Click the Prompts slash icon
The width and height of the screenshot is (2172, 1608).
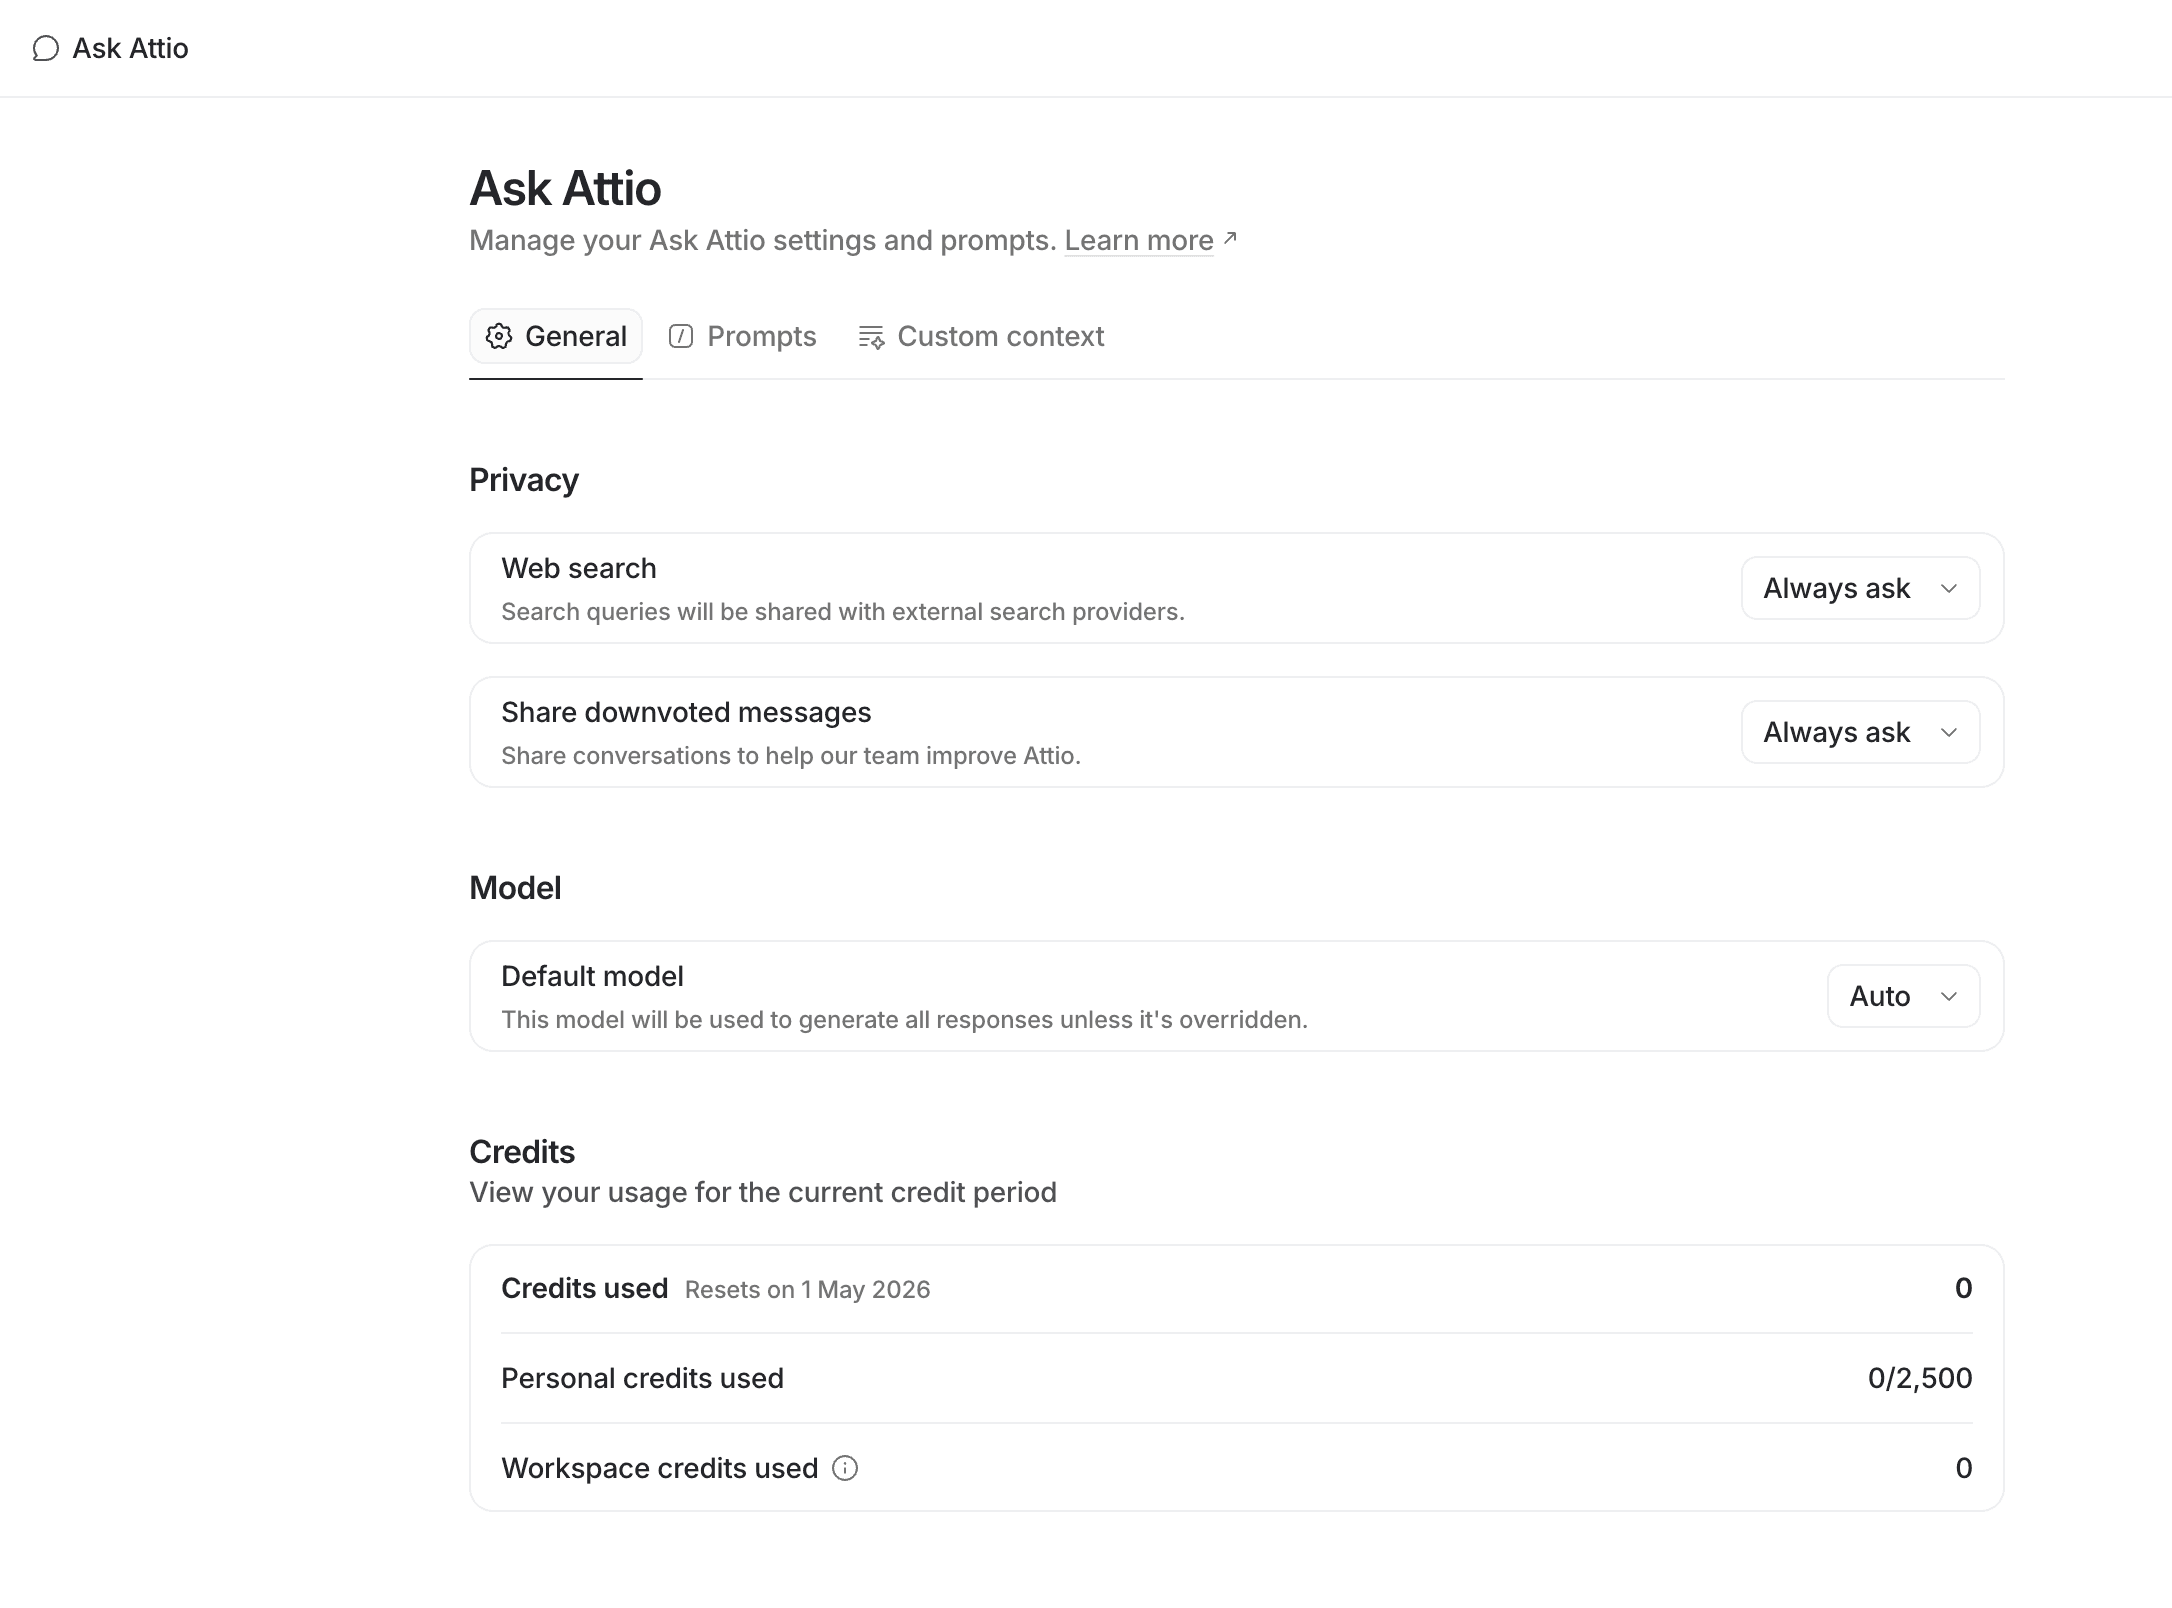click(681, 336)
